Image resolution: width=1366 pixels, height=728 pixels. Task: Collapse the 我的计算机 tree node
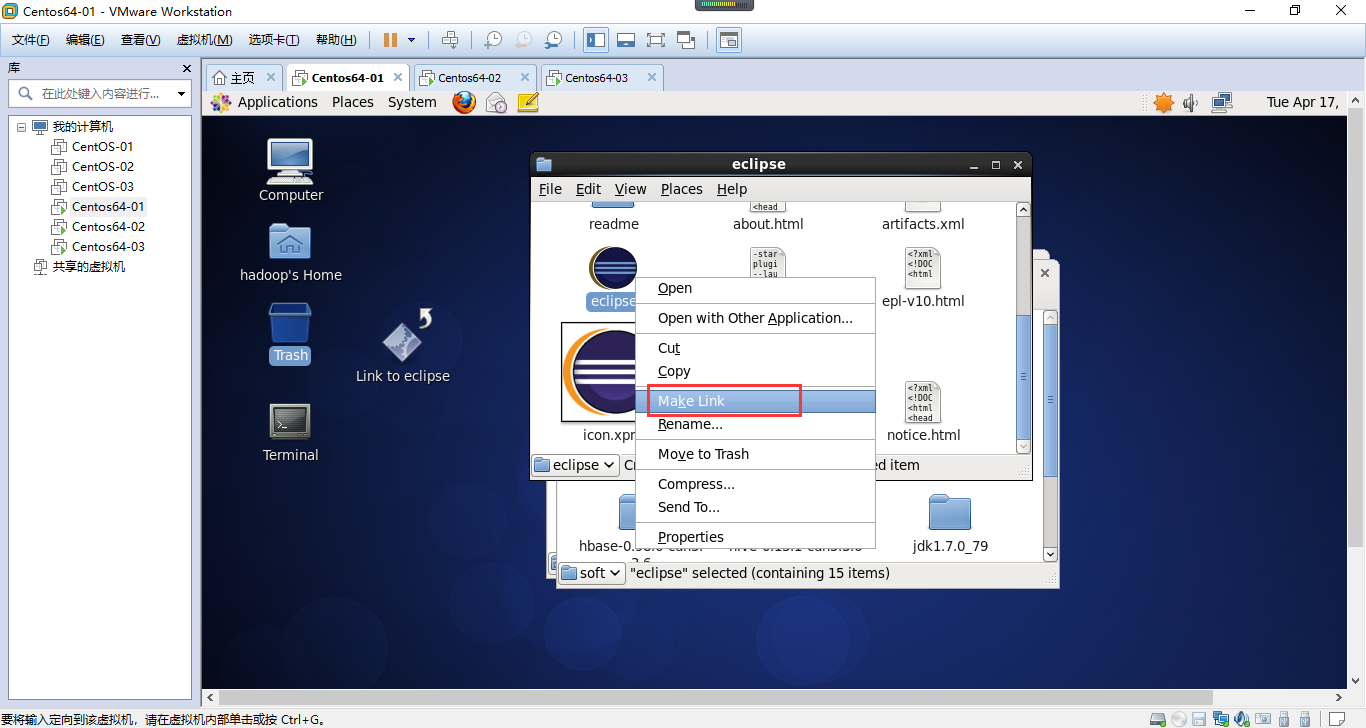21,127
